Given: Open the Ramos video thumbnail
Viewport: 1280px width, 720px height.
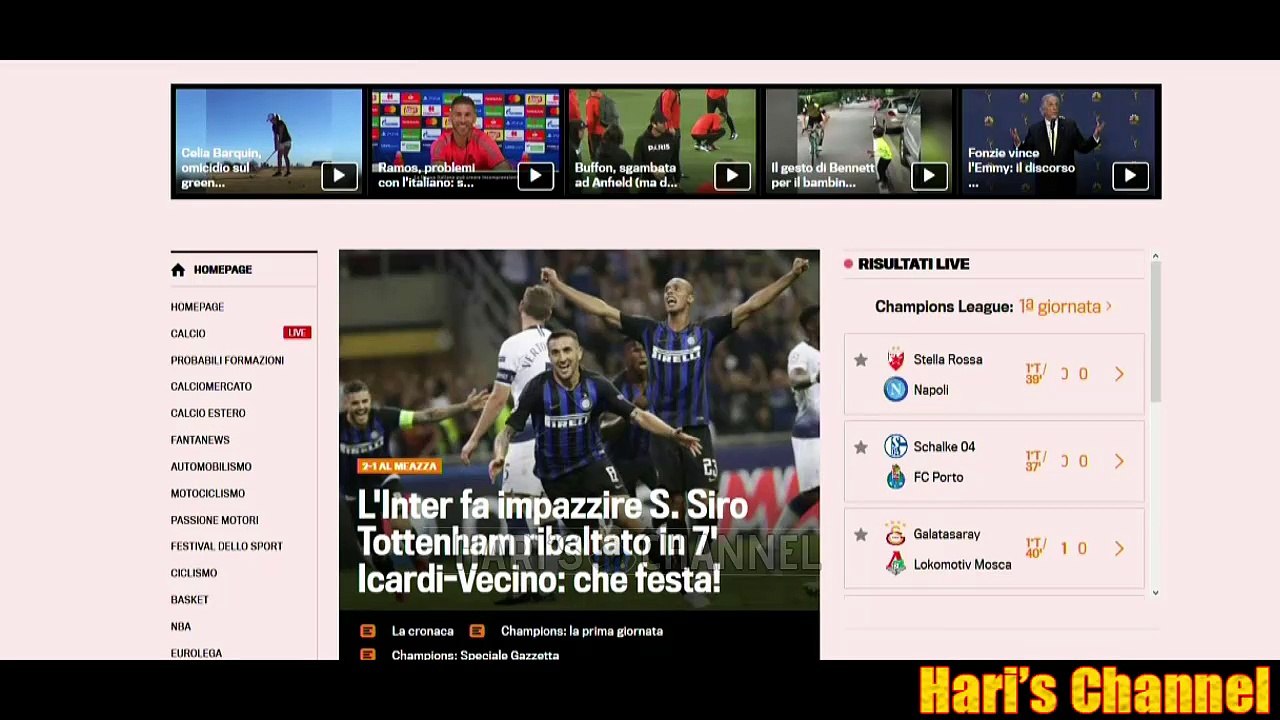Looking at the screenshot, I should coord(465,141).
